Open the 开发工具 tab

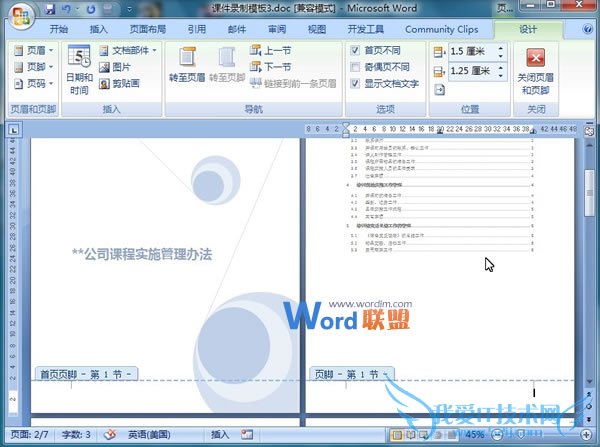point(365,29)
